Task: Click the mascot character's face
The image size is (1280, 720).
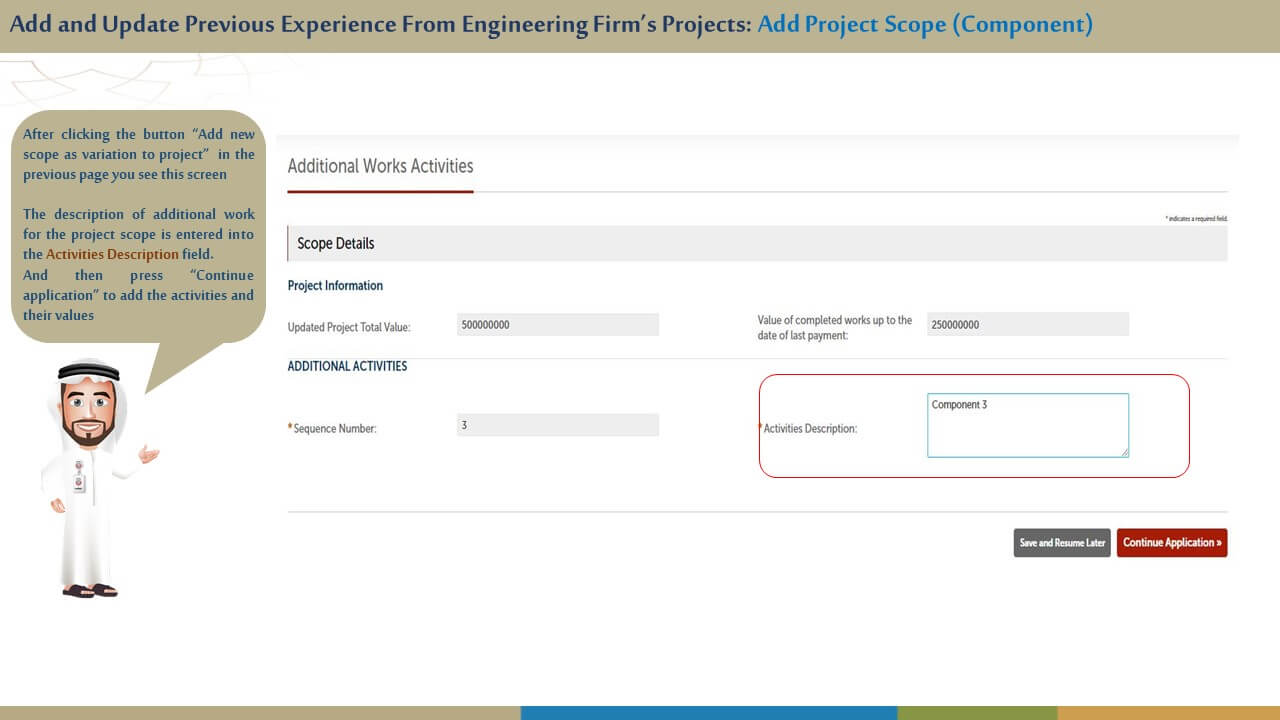Action: 88,410
